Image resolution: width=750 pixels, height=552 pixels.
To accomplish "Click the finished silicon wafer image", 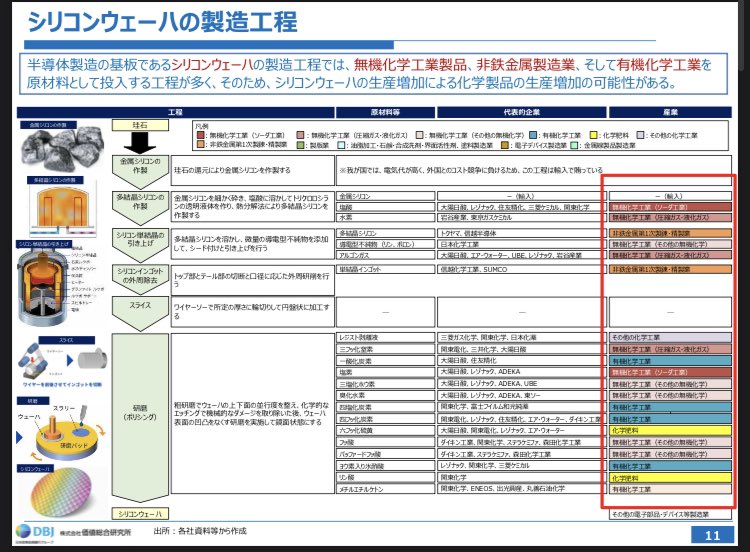I will coord(61,493).
